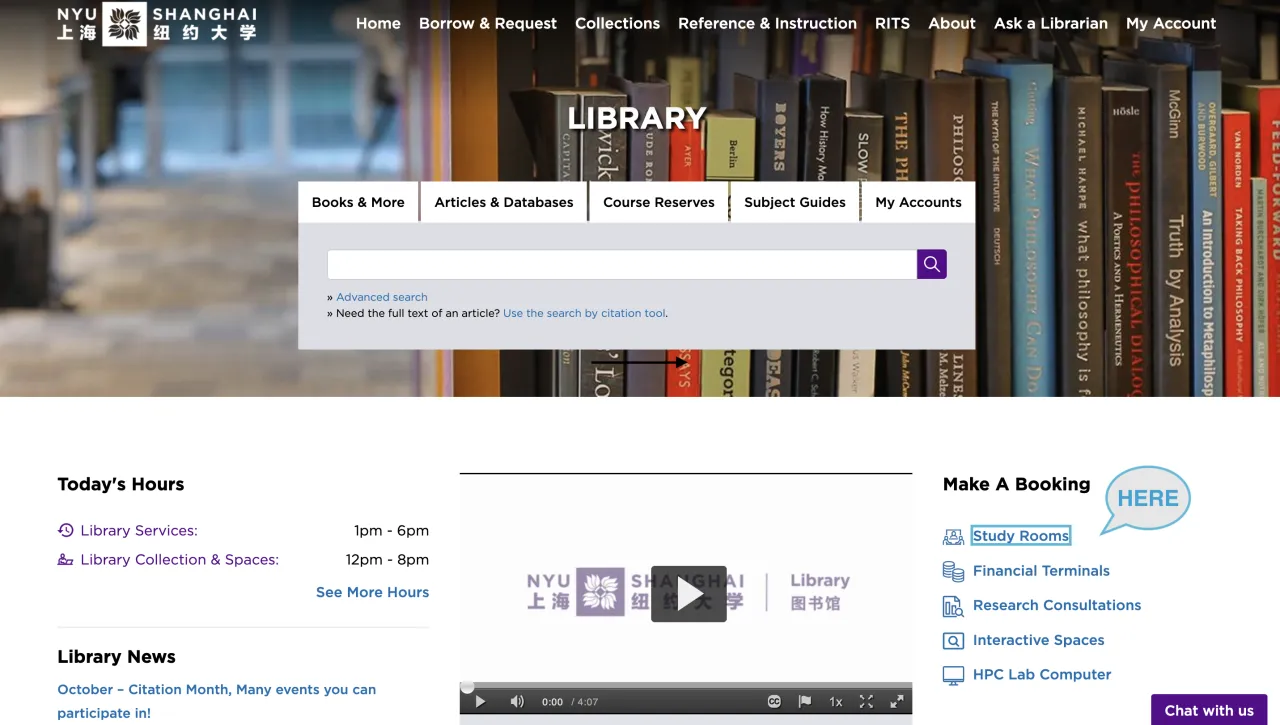Screen dimensions: 1280x725
Task: Focus the library search input field
Action: [x=622, y=264]
